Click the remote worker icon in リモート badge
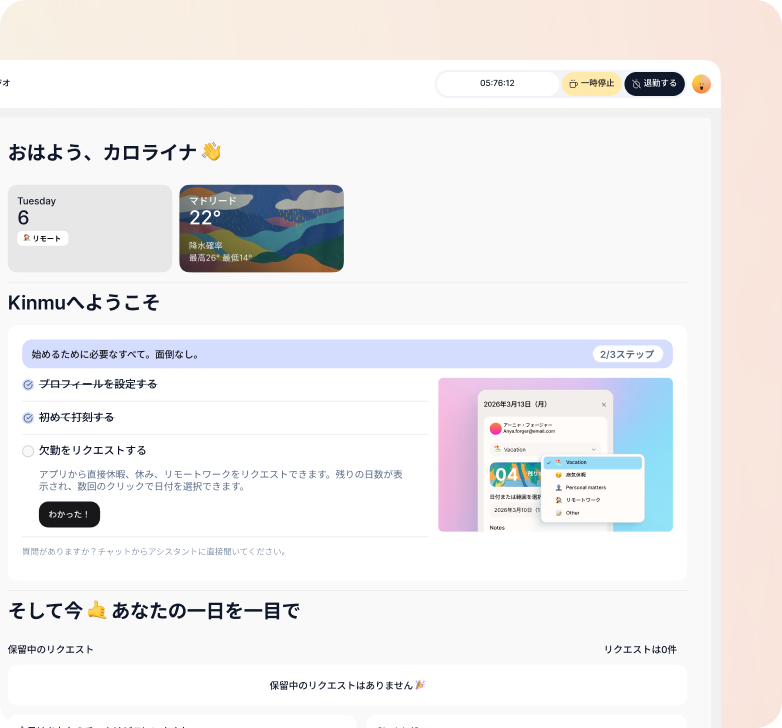 27,238
